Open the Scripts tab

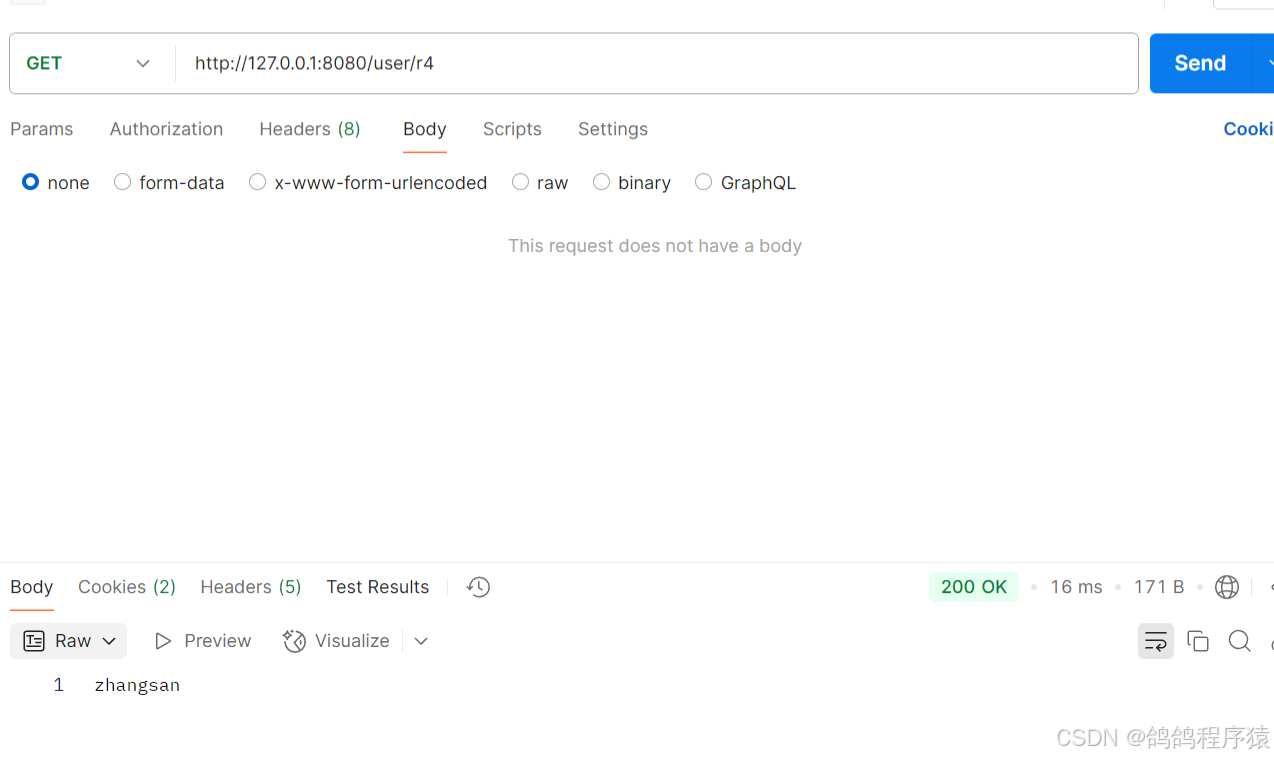(512, 129)
